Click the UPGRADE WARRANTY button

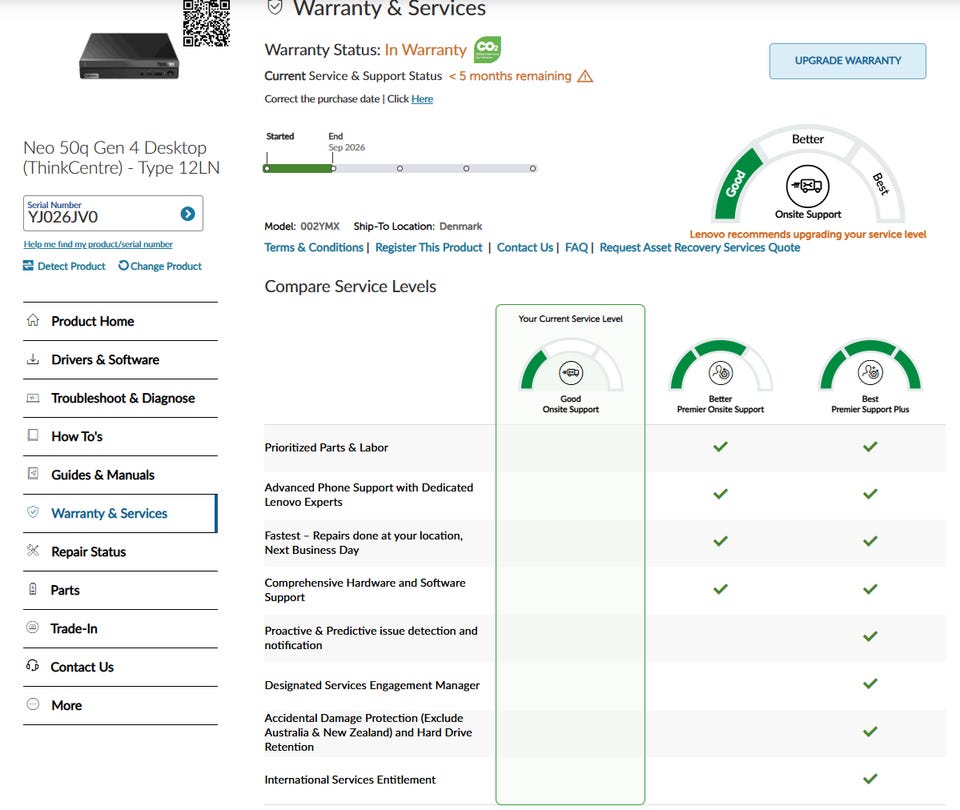tap(847, 61)
